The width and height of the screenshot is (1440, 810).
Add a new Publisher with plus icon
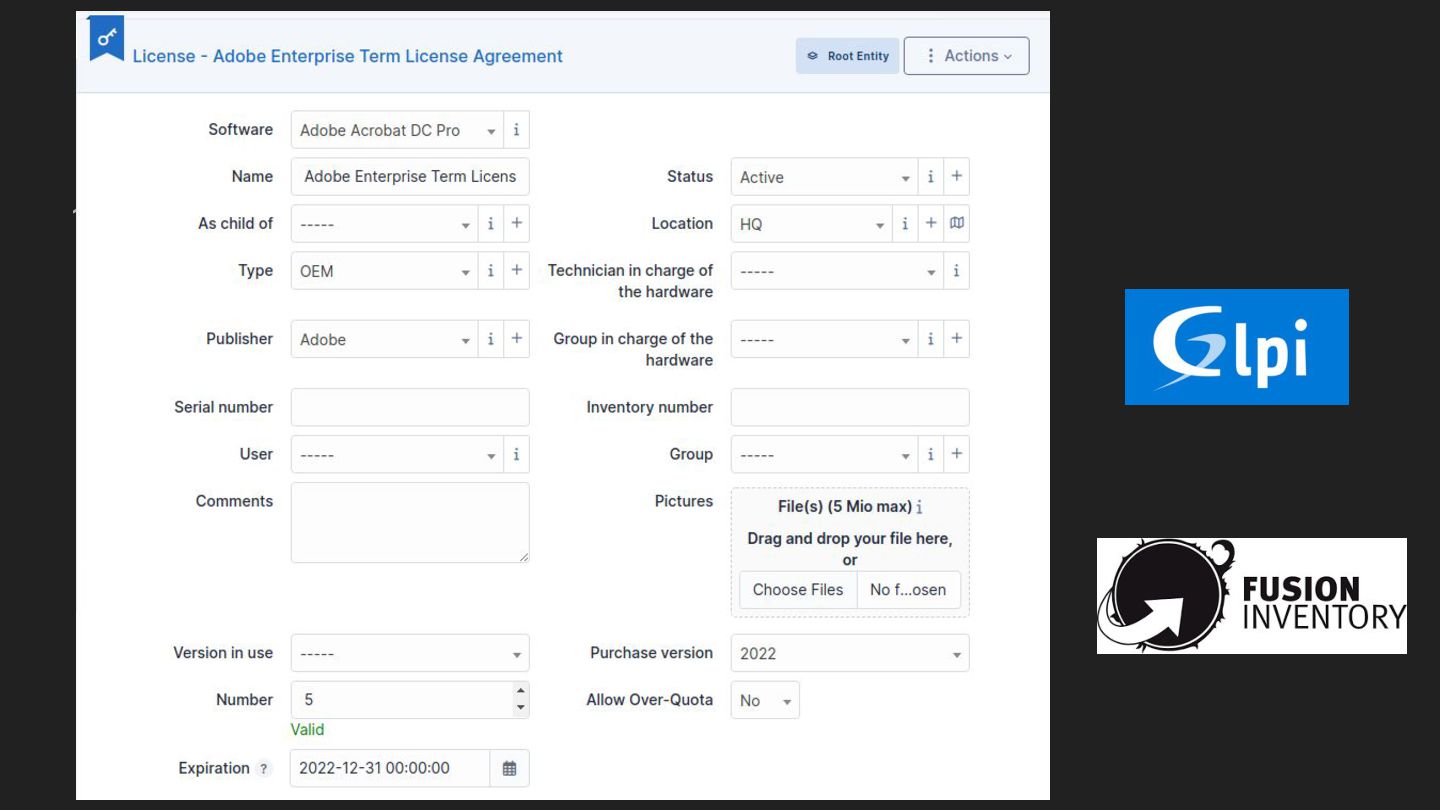(x=516, y=339)
